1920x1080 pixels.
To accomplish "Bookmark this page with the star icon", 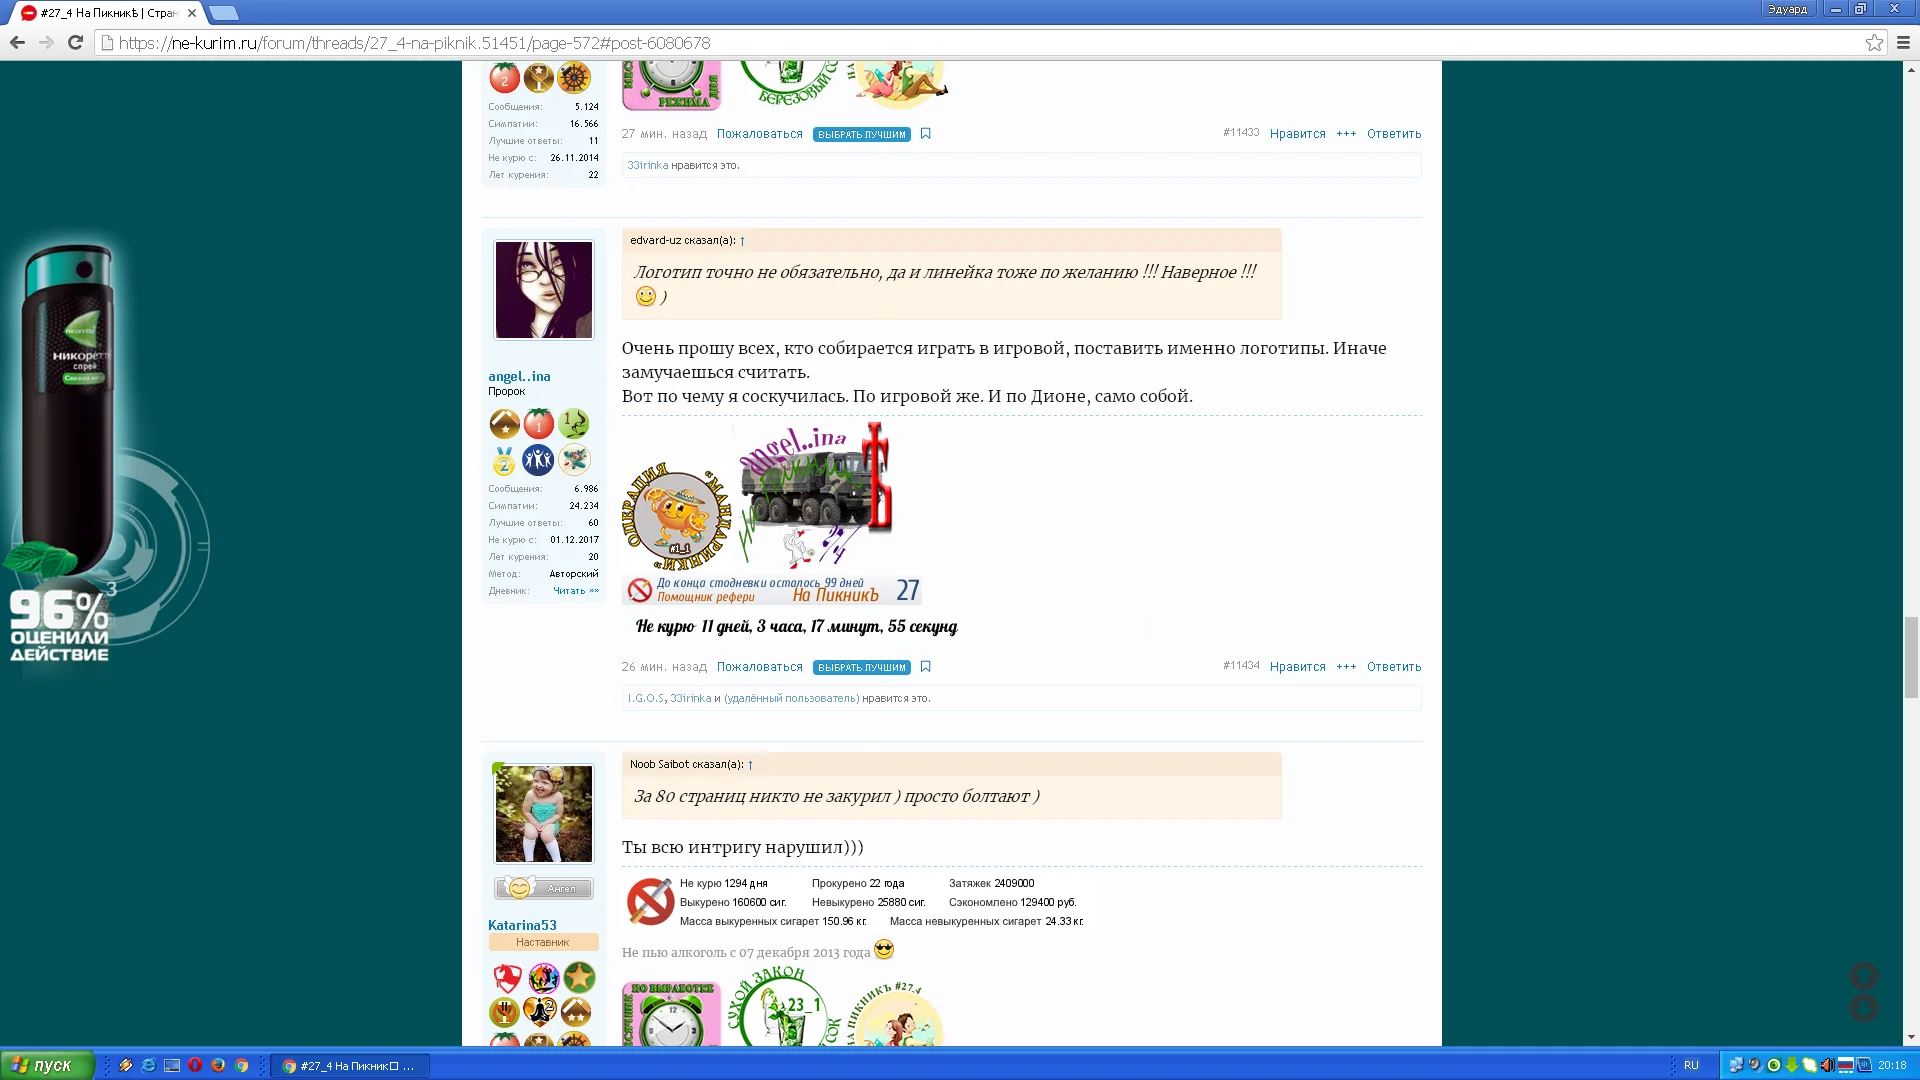I will (1874, 43).
